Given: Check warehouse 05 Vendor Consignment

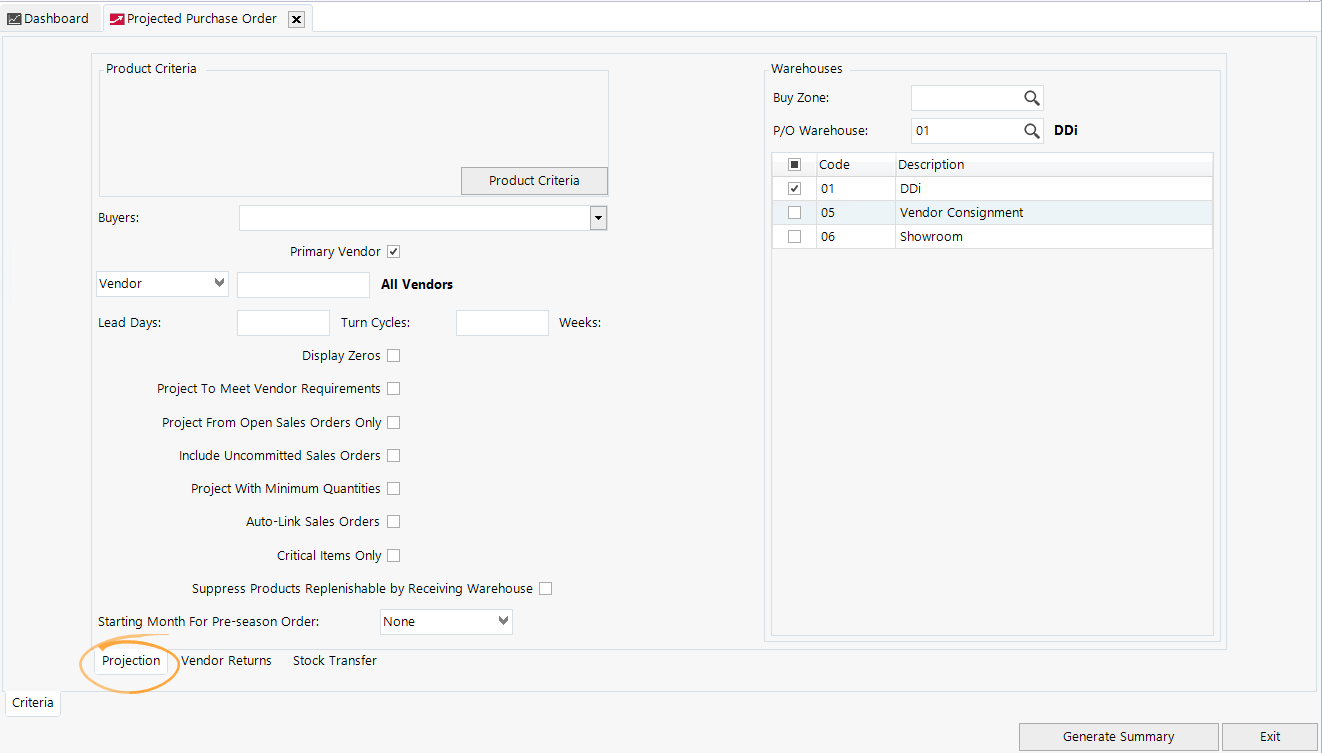Looking at the screenshot, I should point(793,212).
